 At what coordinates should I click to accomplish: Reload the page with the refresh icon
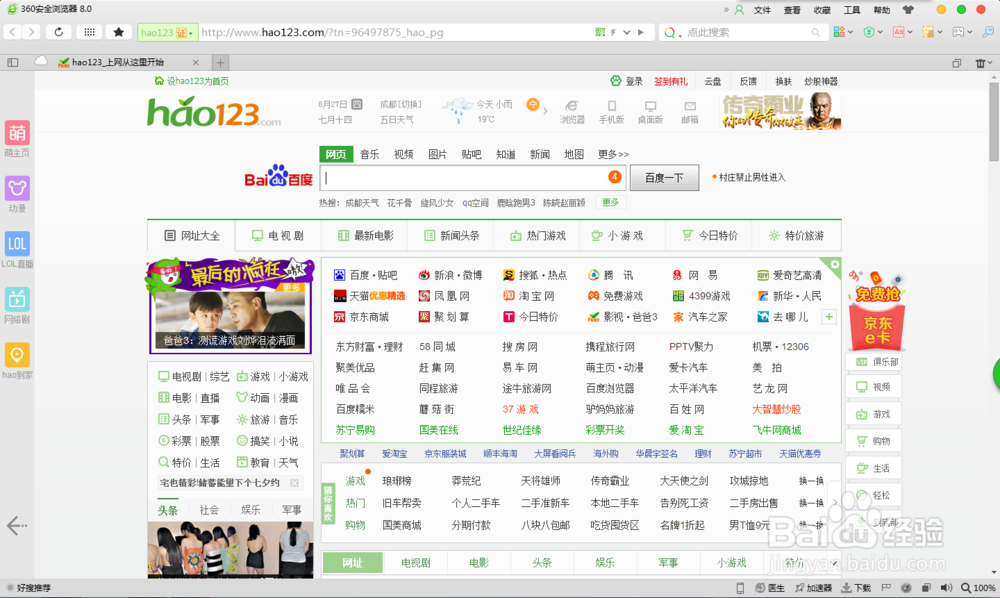[x=59, y=32]
